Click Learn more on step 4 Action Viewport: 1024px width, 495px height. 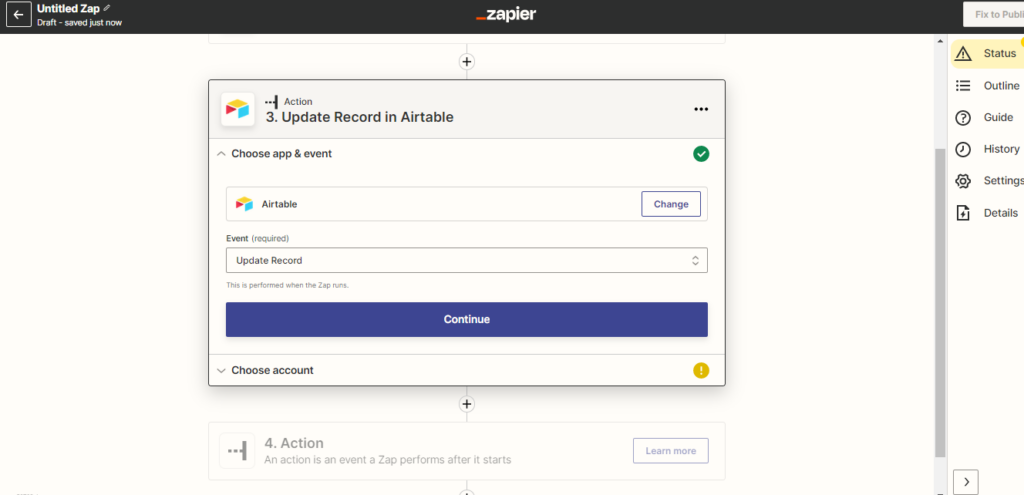(671, 451)
